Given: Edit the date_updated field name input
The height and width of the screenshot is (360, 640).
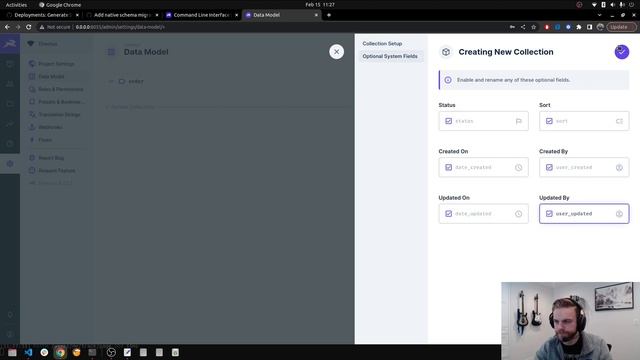Looking at the screenshot, I should click(484, 214).
